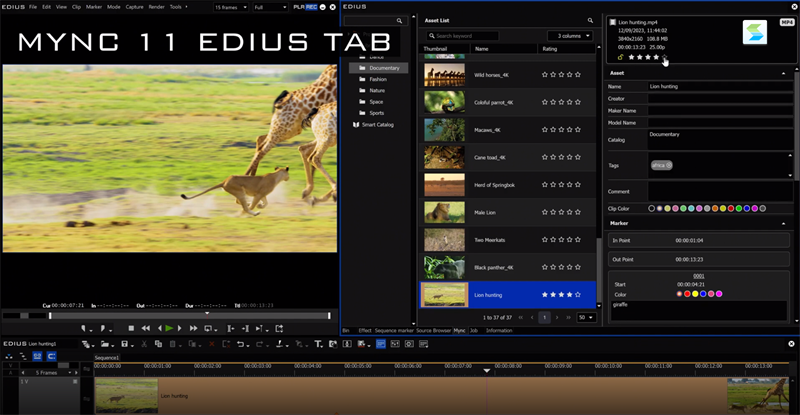Image resolution: width=800 pixels, height=415 pixels.
Task: Click the Open project folder icon
Action: 105,344
